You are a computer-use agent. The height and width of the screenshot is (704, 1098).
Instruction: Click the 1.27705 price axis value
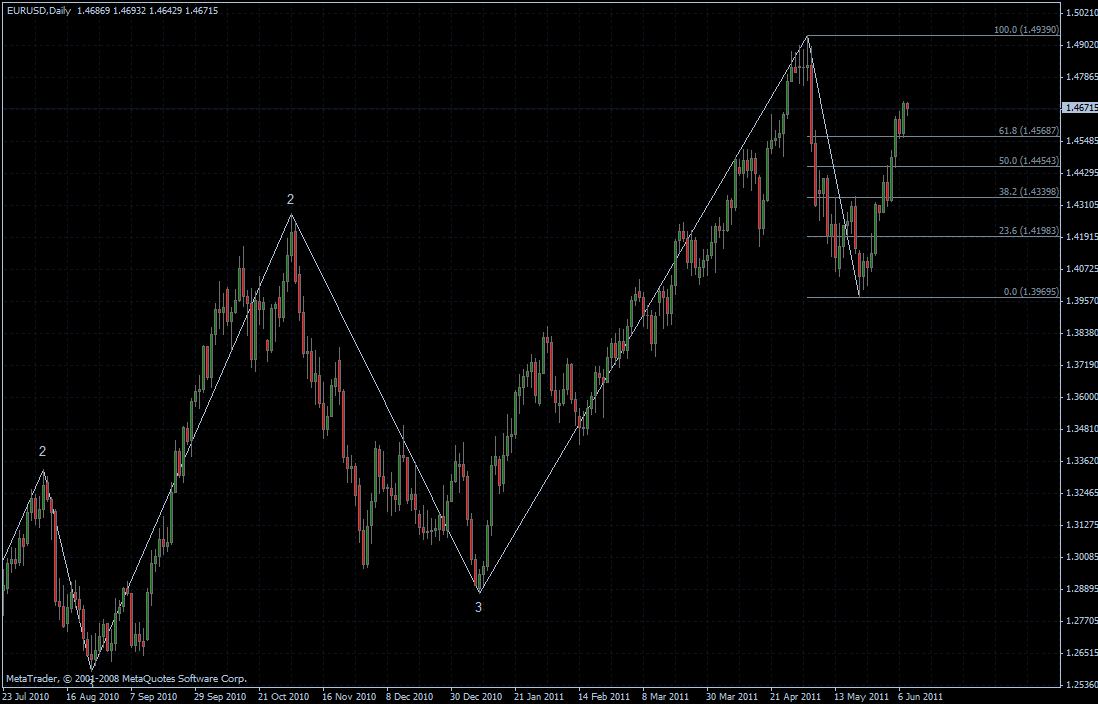coord(1081,621)
